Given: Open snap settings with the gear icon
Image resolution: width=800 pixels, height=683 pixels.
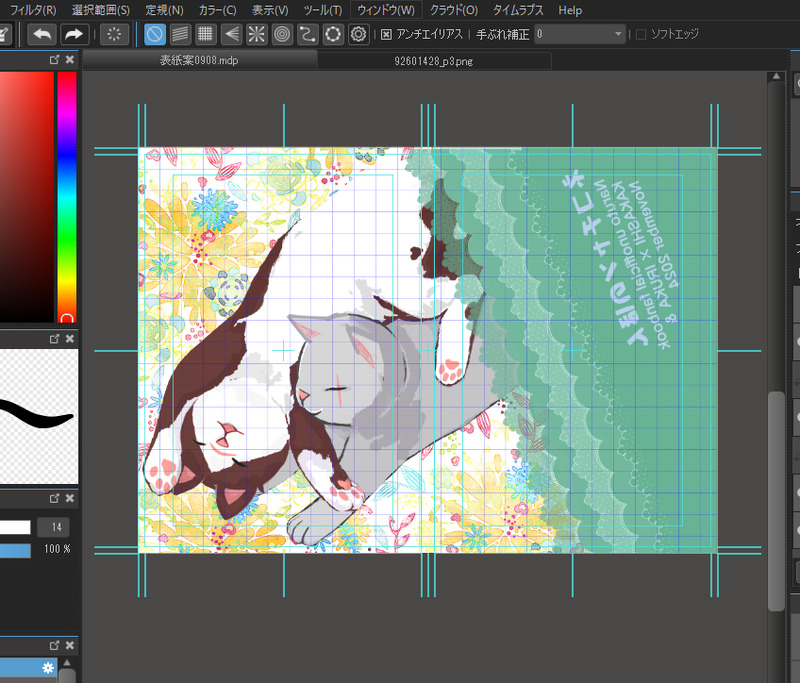Looking at the screenshot, I should tap(359, 35).
